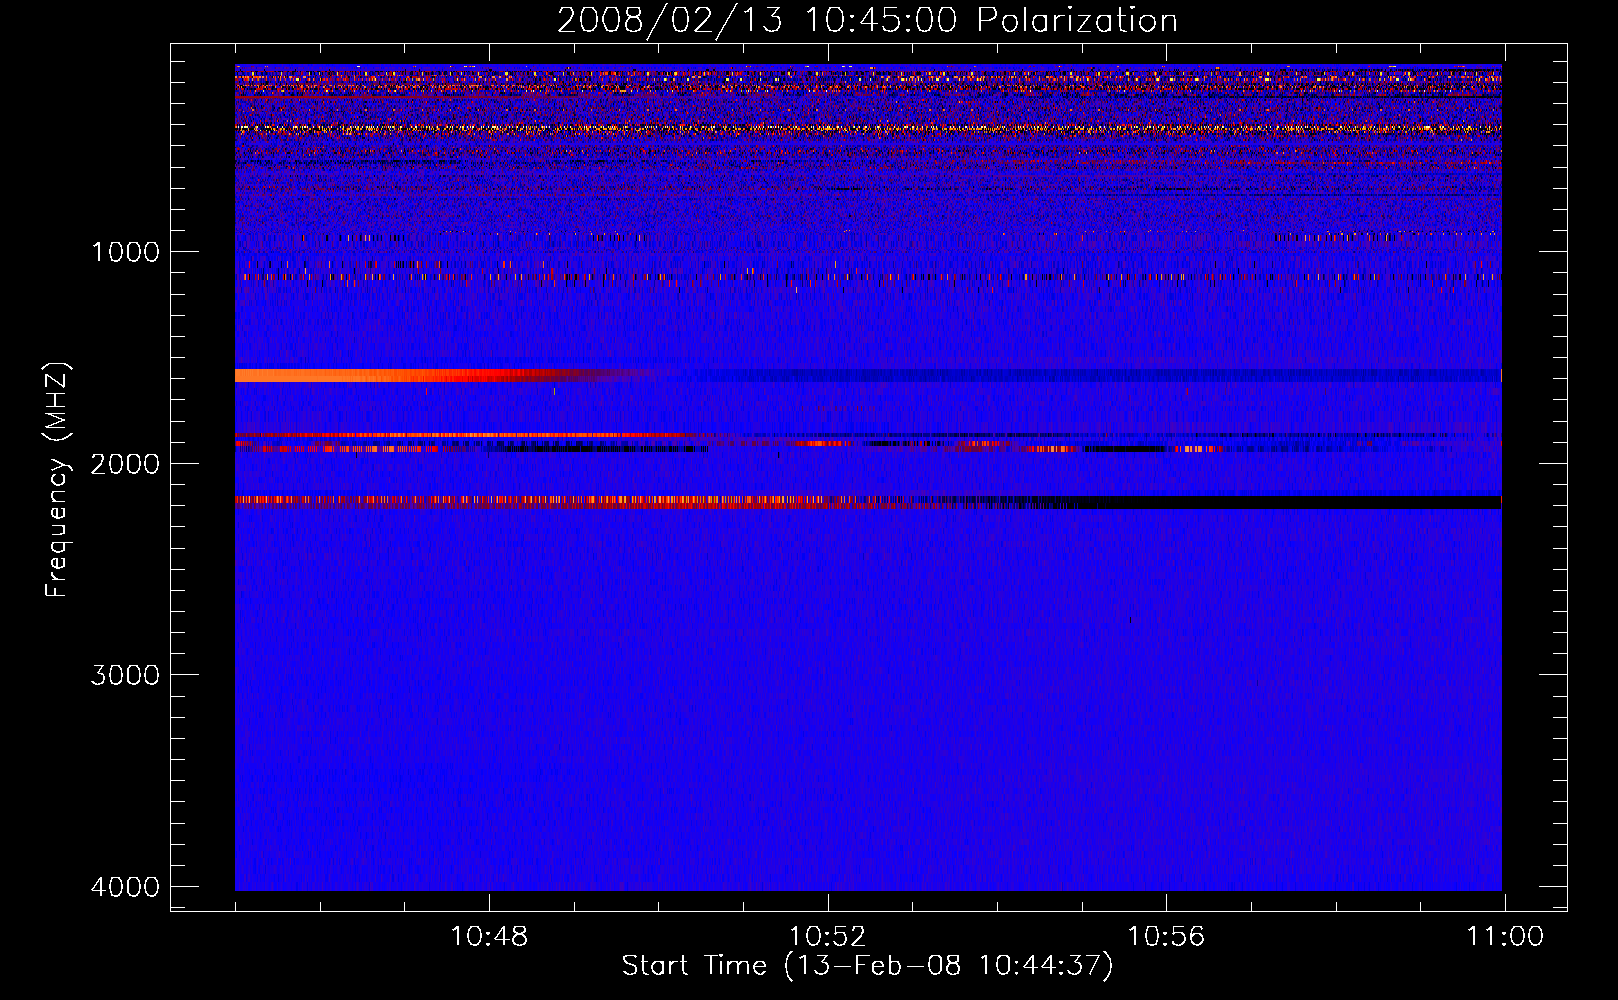This screenshot has width=1618, height=1000.
Task: Click the black band segment near 2200 MHz
Action: [1290, 502]
